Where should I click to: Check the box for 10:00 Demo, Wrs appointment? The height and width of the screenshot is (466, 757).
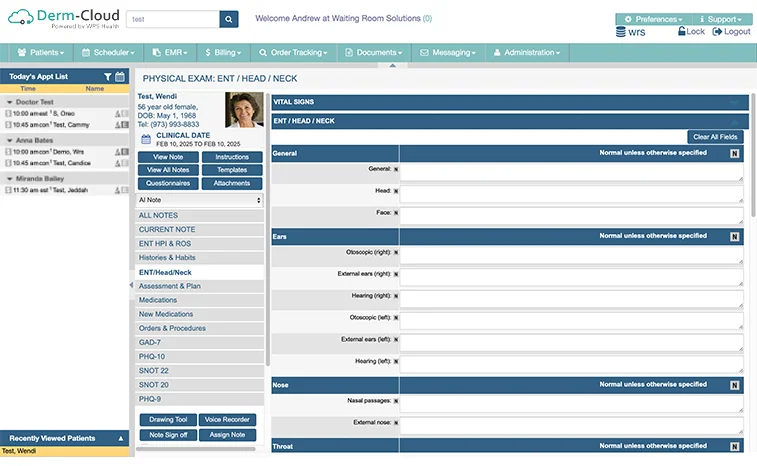click(8, 152)
